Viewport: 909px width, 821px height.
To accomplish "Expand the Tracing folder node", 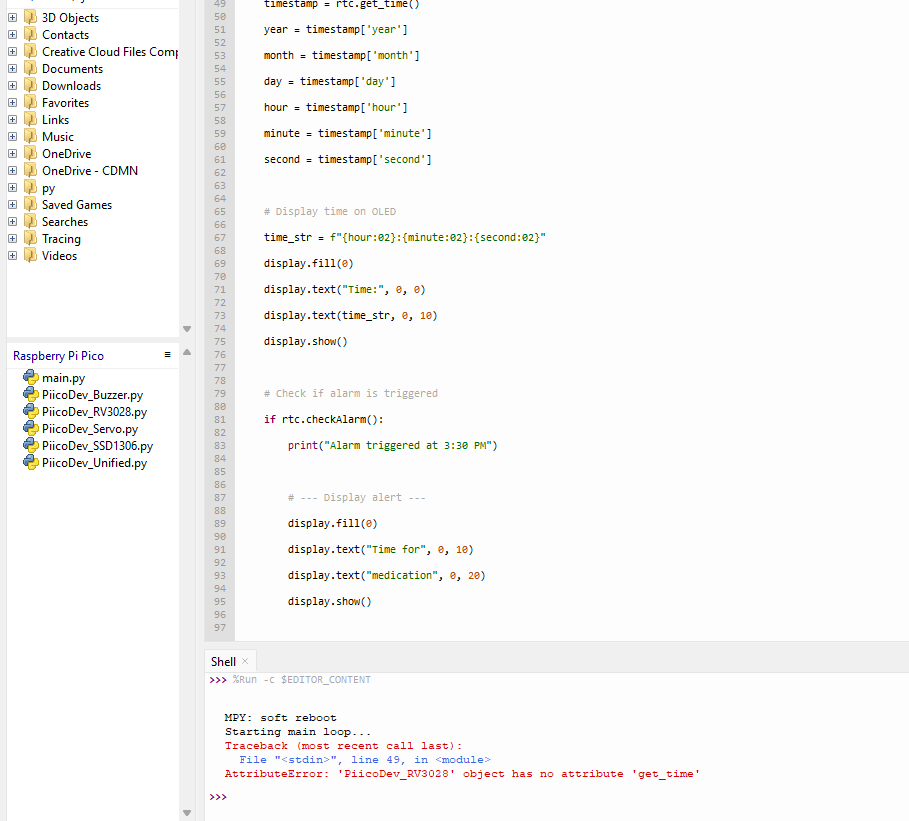I will click(x=12, y=238).
